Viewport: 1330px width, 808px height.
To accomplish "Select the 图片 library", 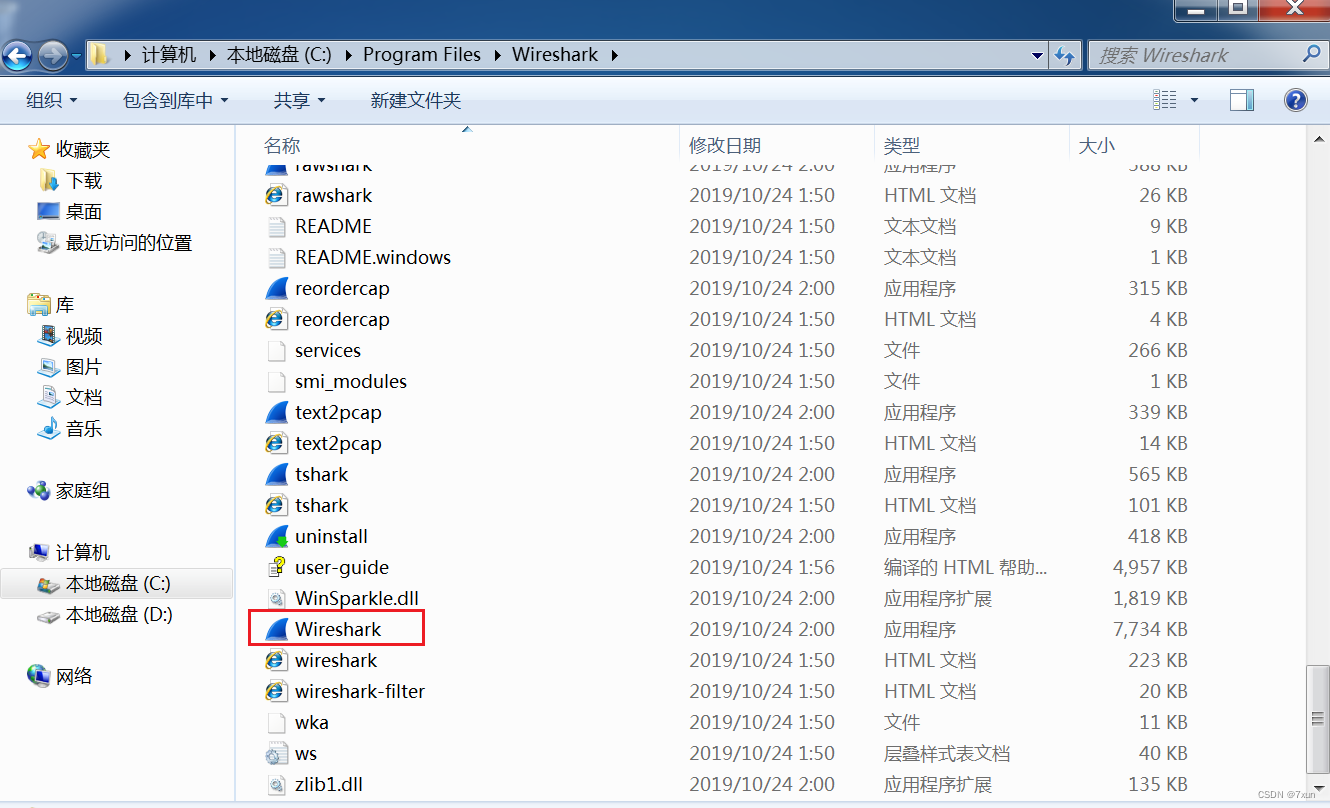I will 84,367.
